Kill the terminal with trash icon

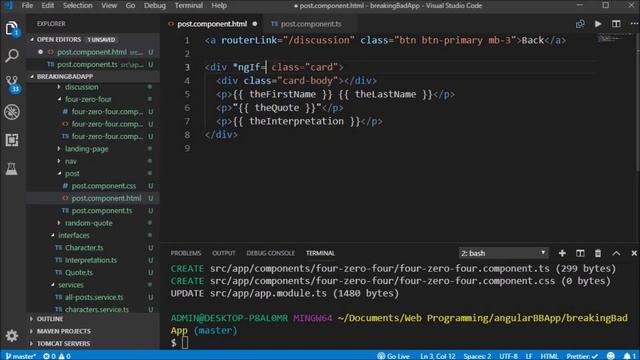(598, 253)
